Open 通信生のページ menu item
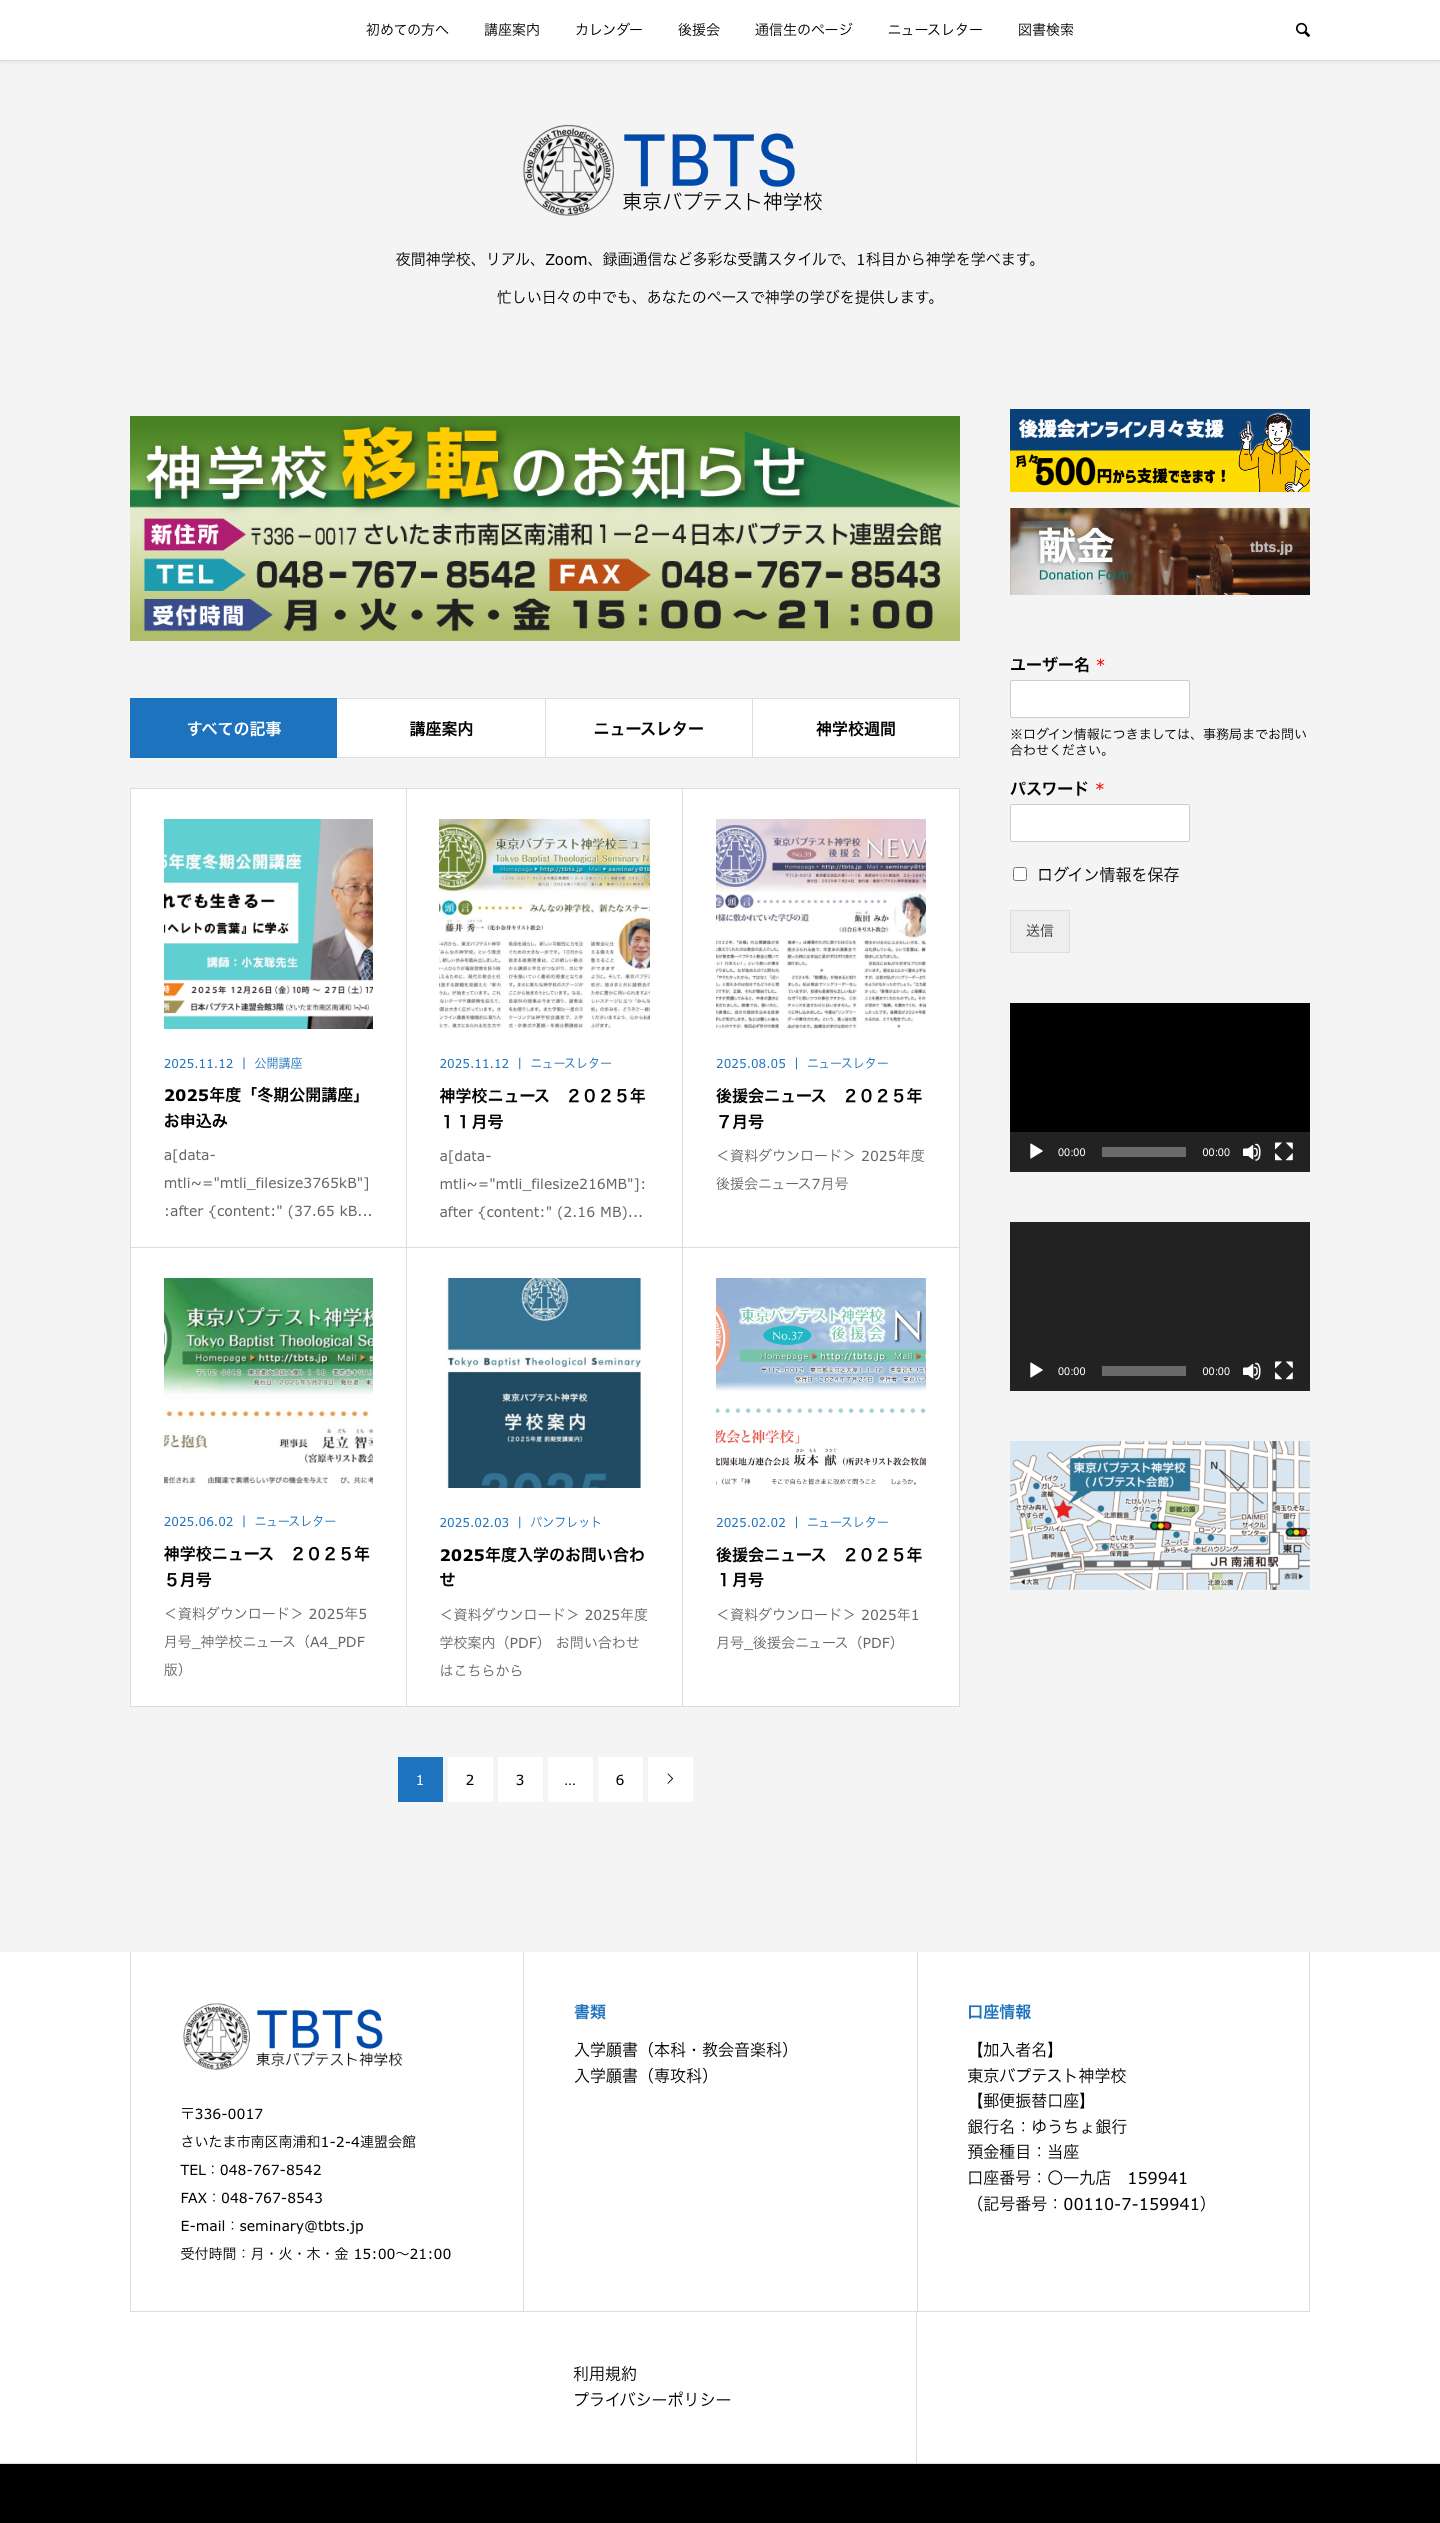1440x2523 pixels. 804,30
